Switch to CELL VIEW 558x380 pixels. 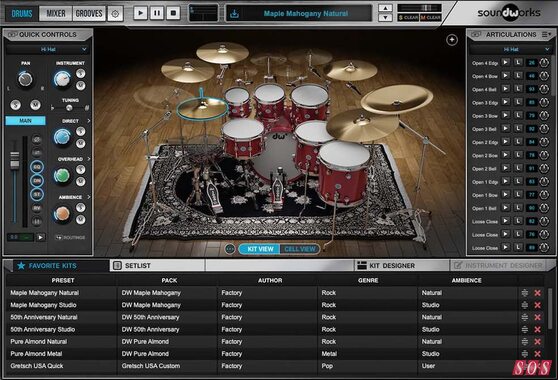click(x=300, y=249)
